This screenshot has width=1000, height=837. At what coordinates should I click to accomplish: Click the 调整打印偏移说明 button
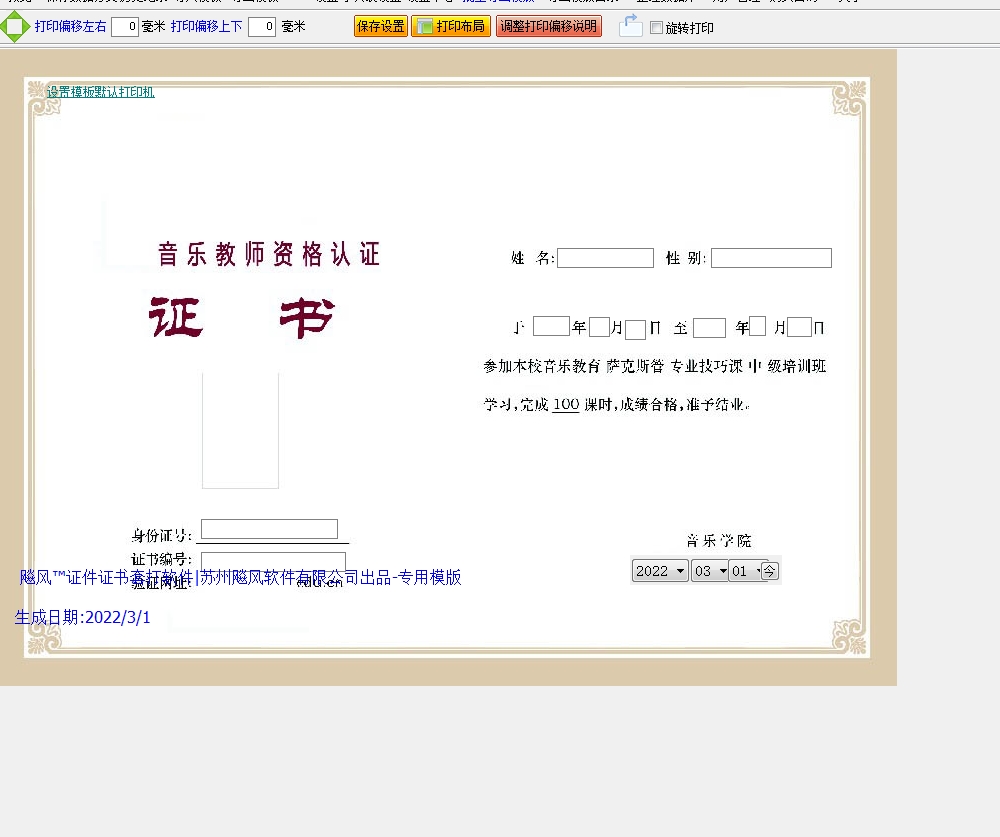pos(549,27)
